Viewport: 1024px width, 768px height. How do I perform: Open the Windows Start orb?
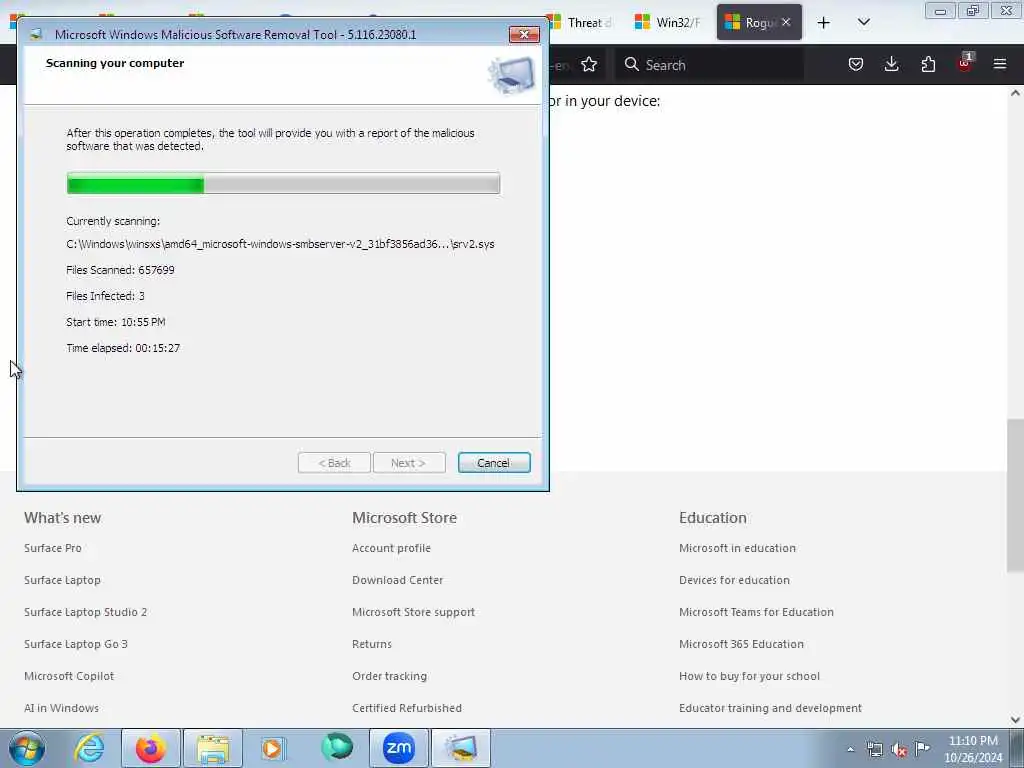coord(27,748)
